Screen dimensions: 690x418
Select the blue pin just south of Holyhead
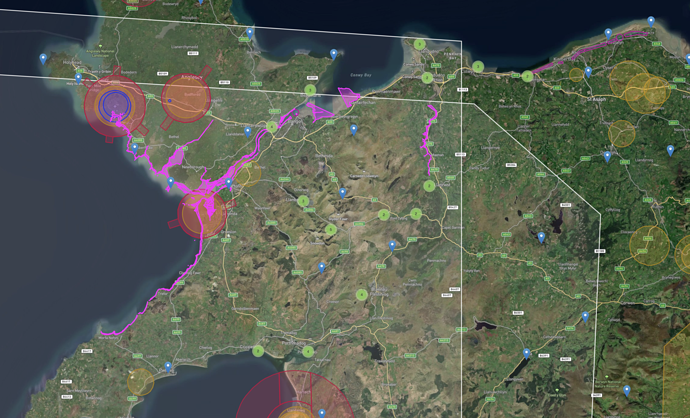coord(78,79)
